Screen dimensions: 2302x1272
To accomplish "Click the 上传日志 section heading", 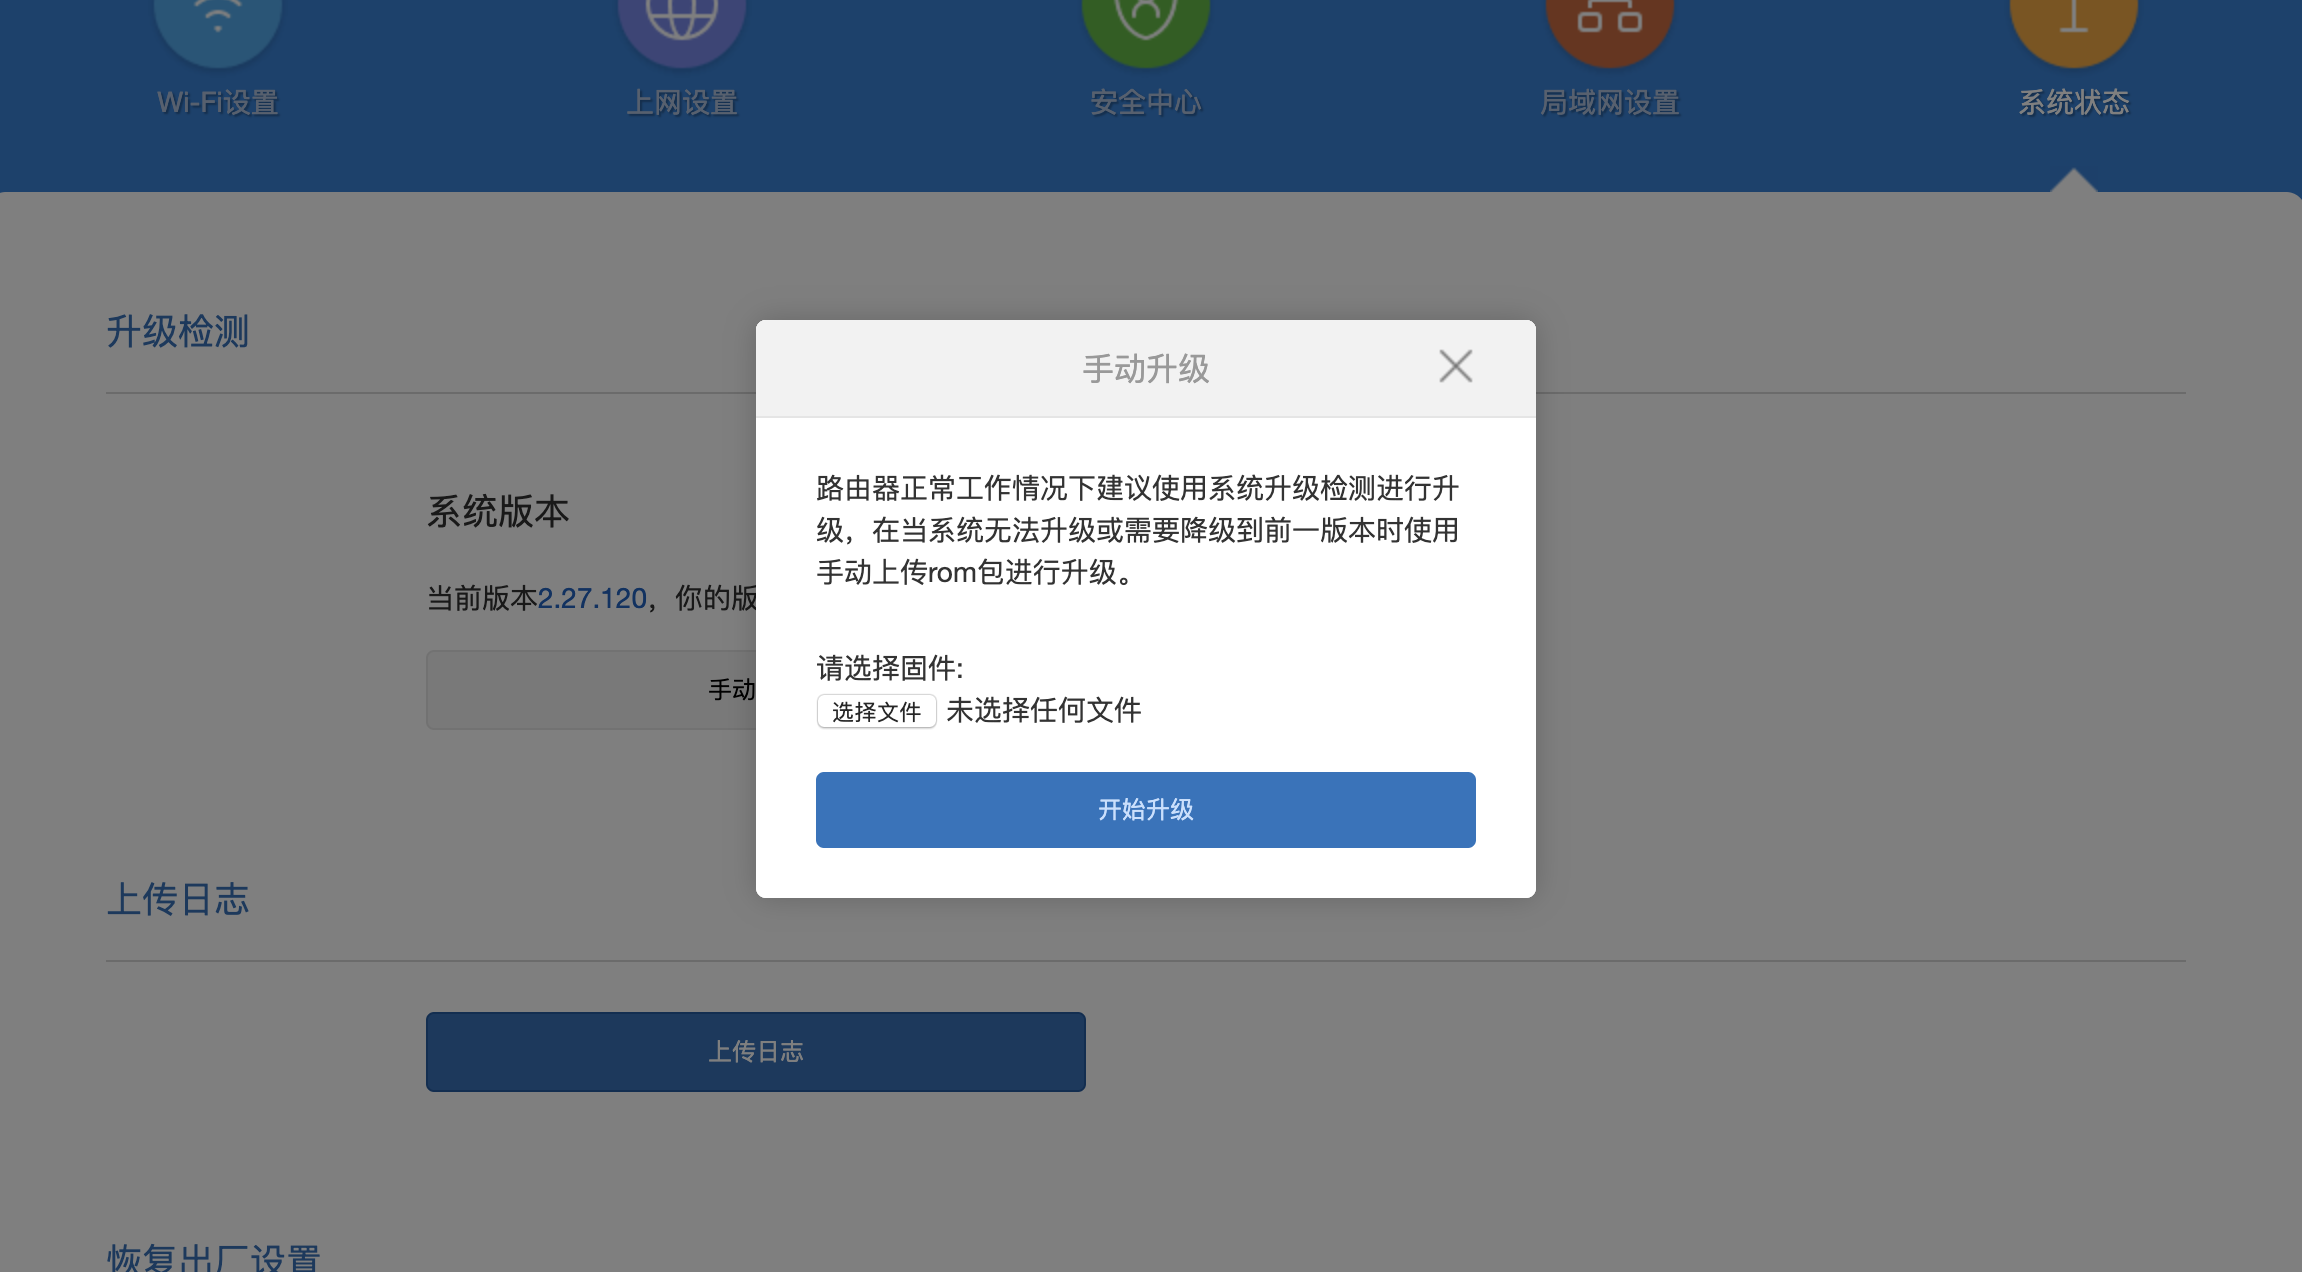I will click(178, 899).
